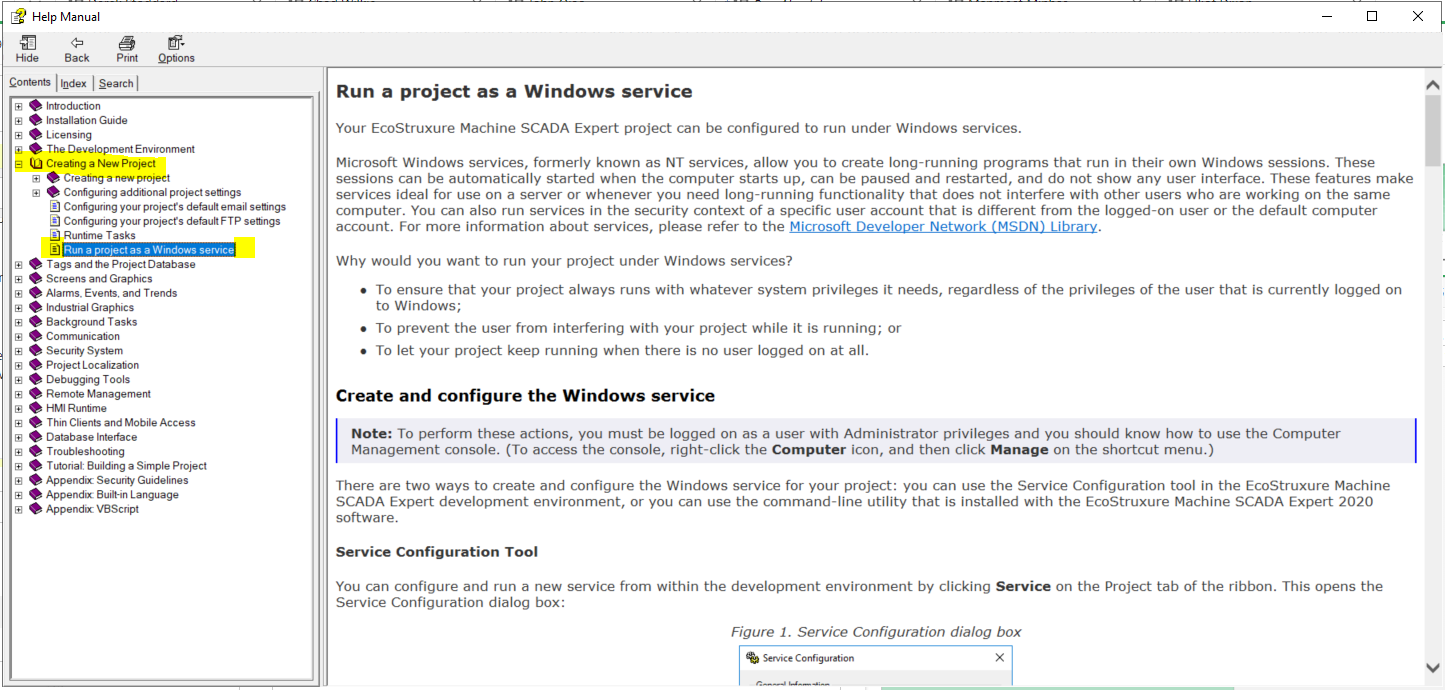1445x690 pixels.
Task: Select Run a project as a Windows service
Action: [x=149, y=250]
